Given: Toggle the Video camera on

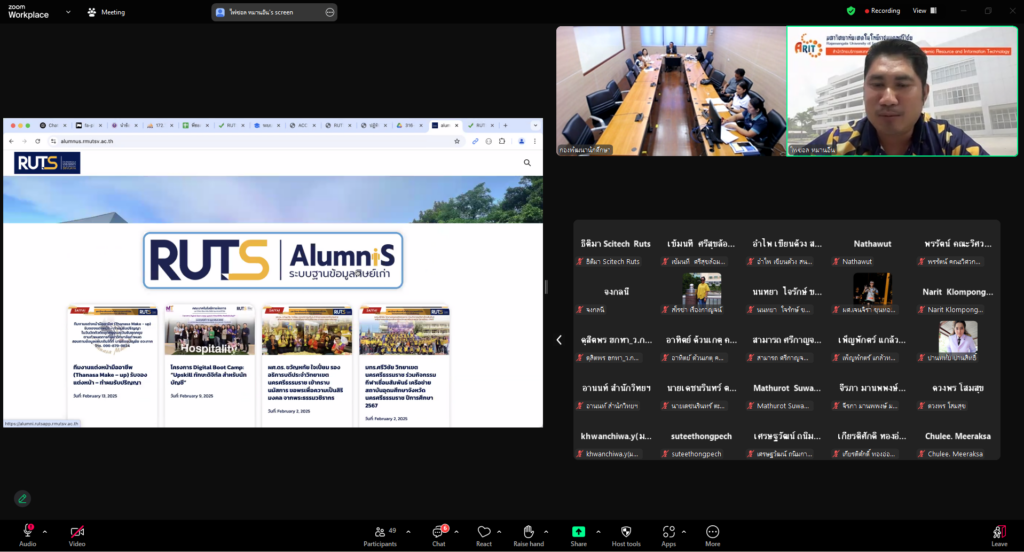Looking at the screenshot, I should (x=77, y=532).
